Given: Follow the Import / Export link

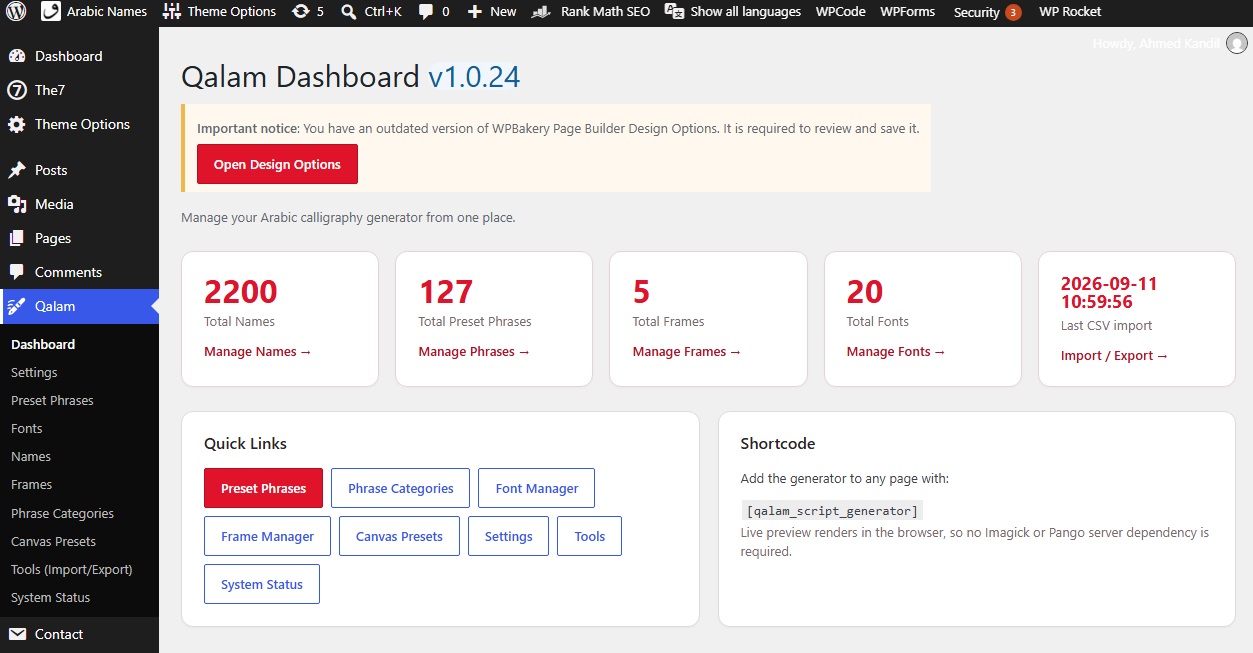Looking at the screenshot, I should point(1114,355).
